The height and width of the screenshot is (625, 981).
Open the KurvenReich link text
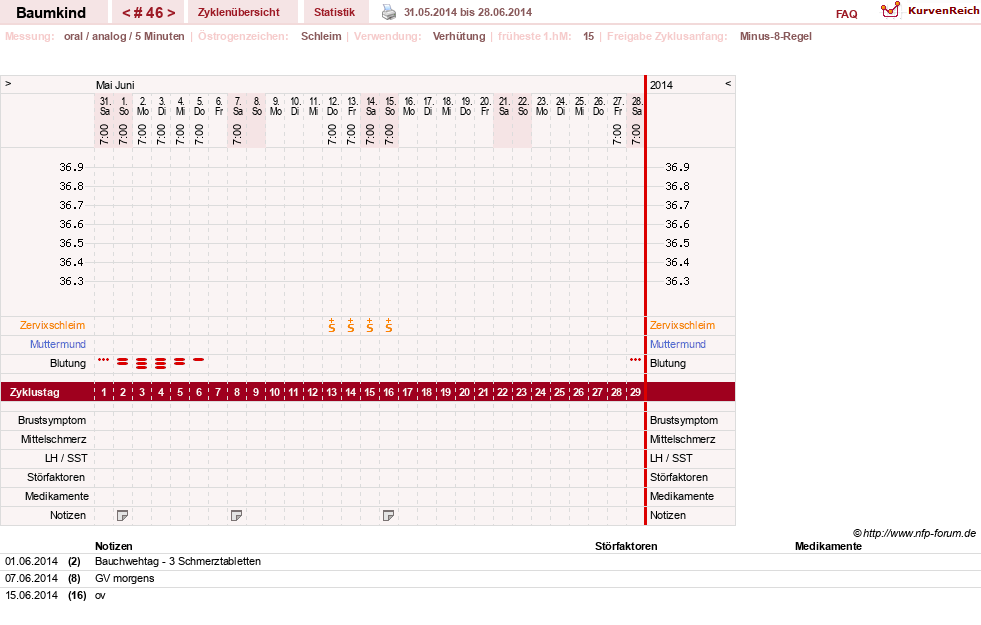(943, 11)
